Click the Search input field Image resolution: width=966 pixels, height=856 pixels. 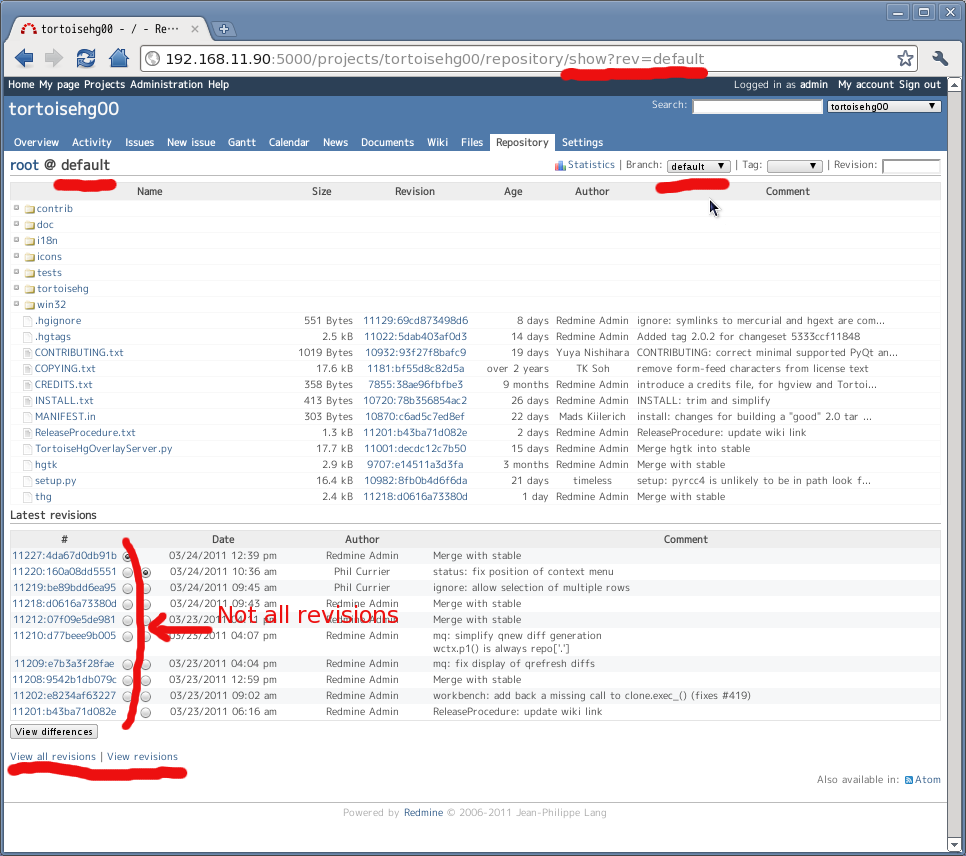(757, 106)
